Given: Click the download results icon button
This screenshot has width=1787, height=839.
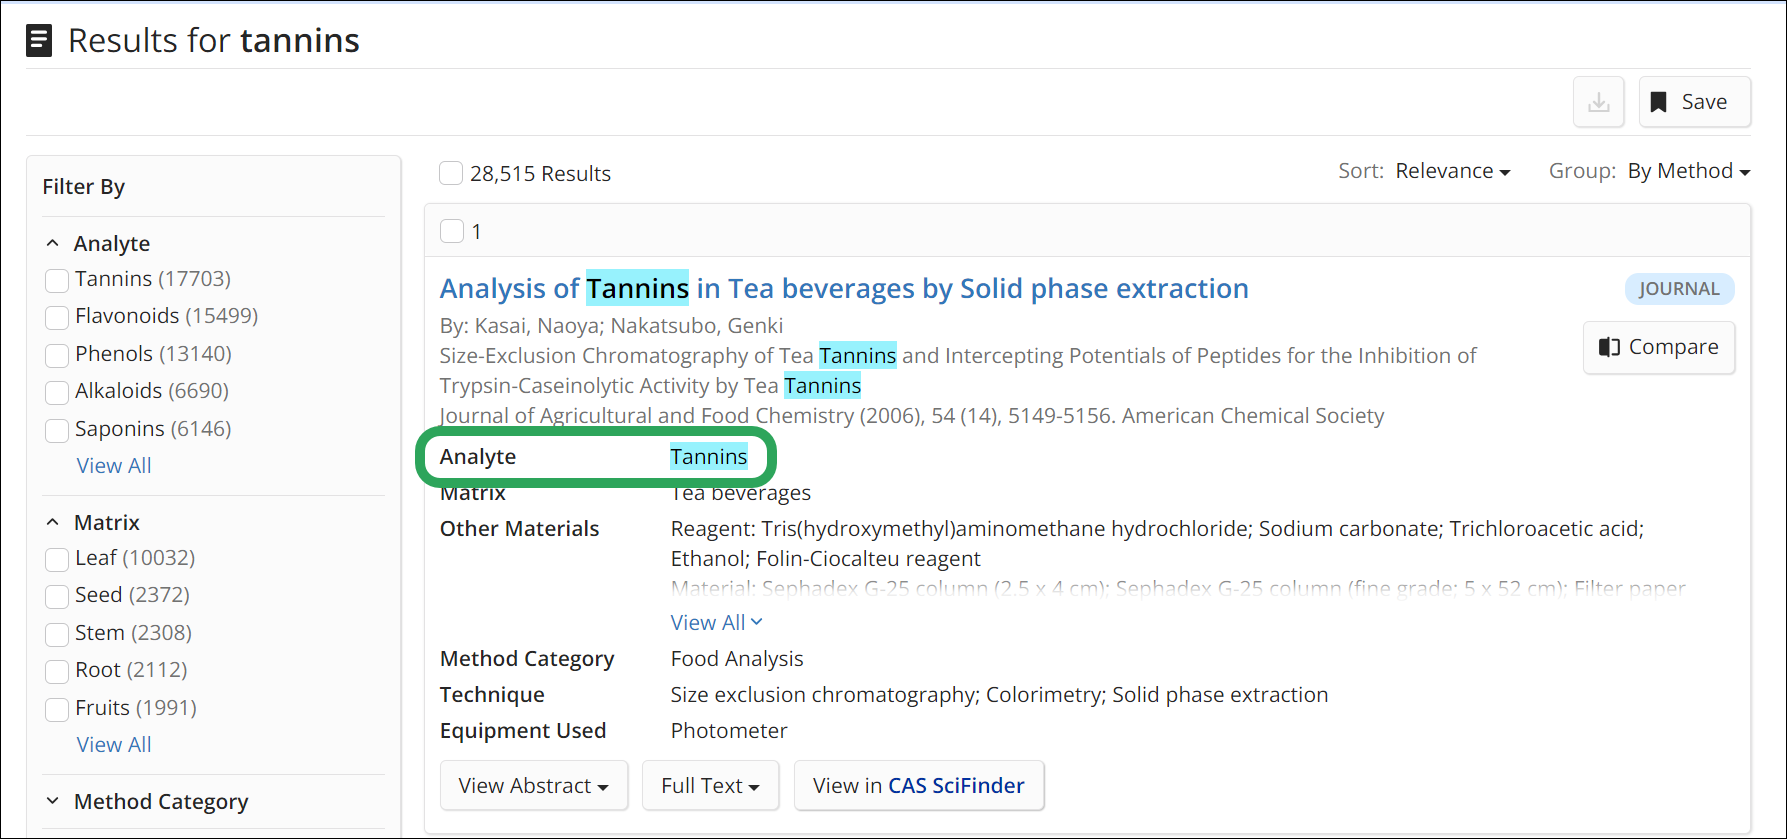Looking at the screenshot, I should 1598,102.
